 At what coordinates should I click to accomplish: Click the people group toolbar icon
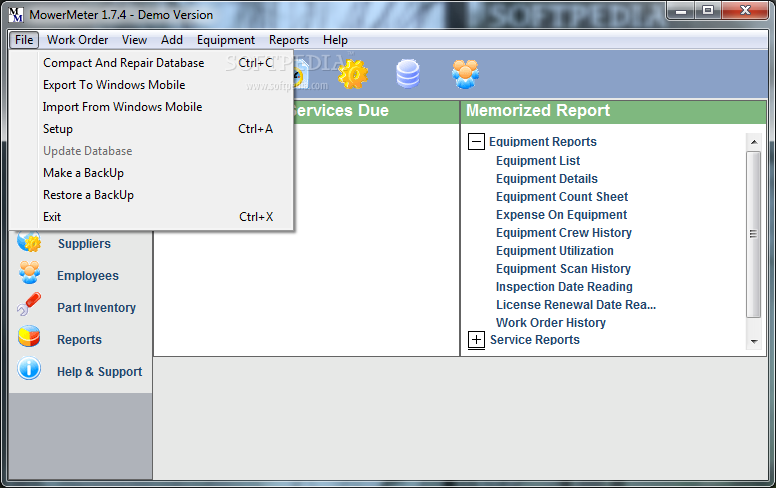pos(465,74)
